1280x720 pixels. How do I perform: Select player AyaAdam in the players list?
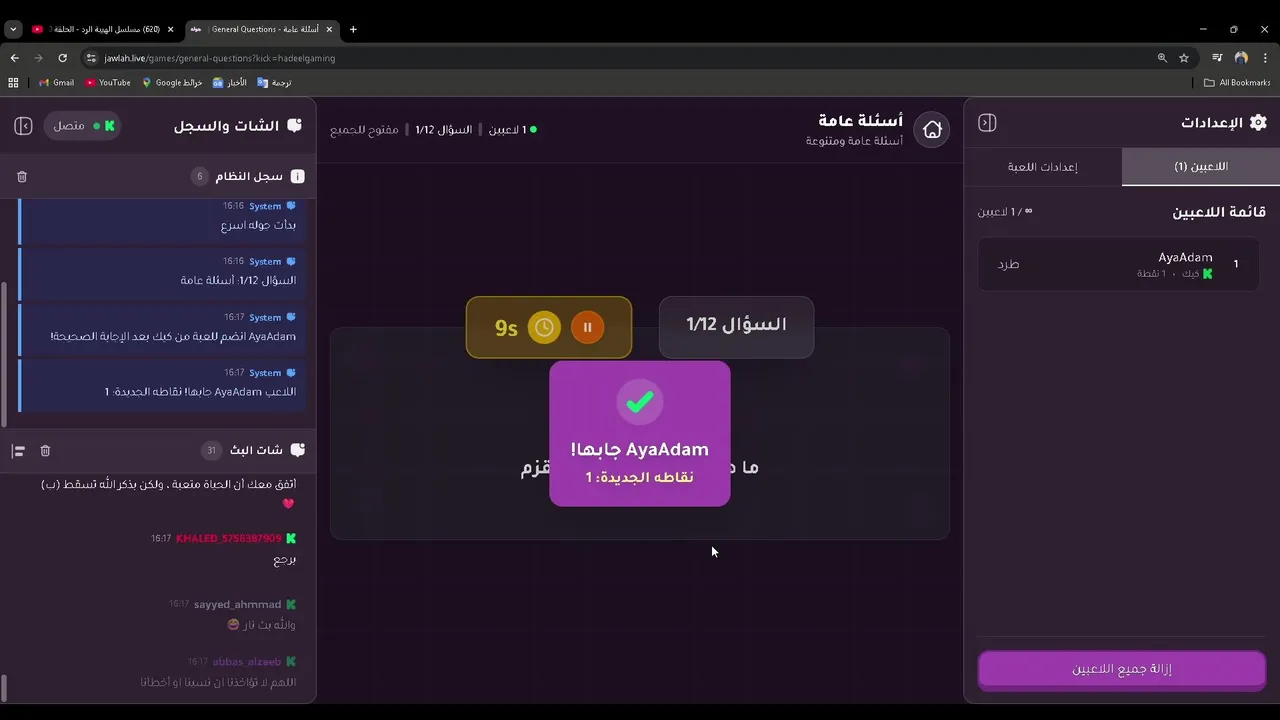coord(1118,265)
